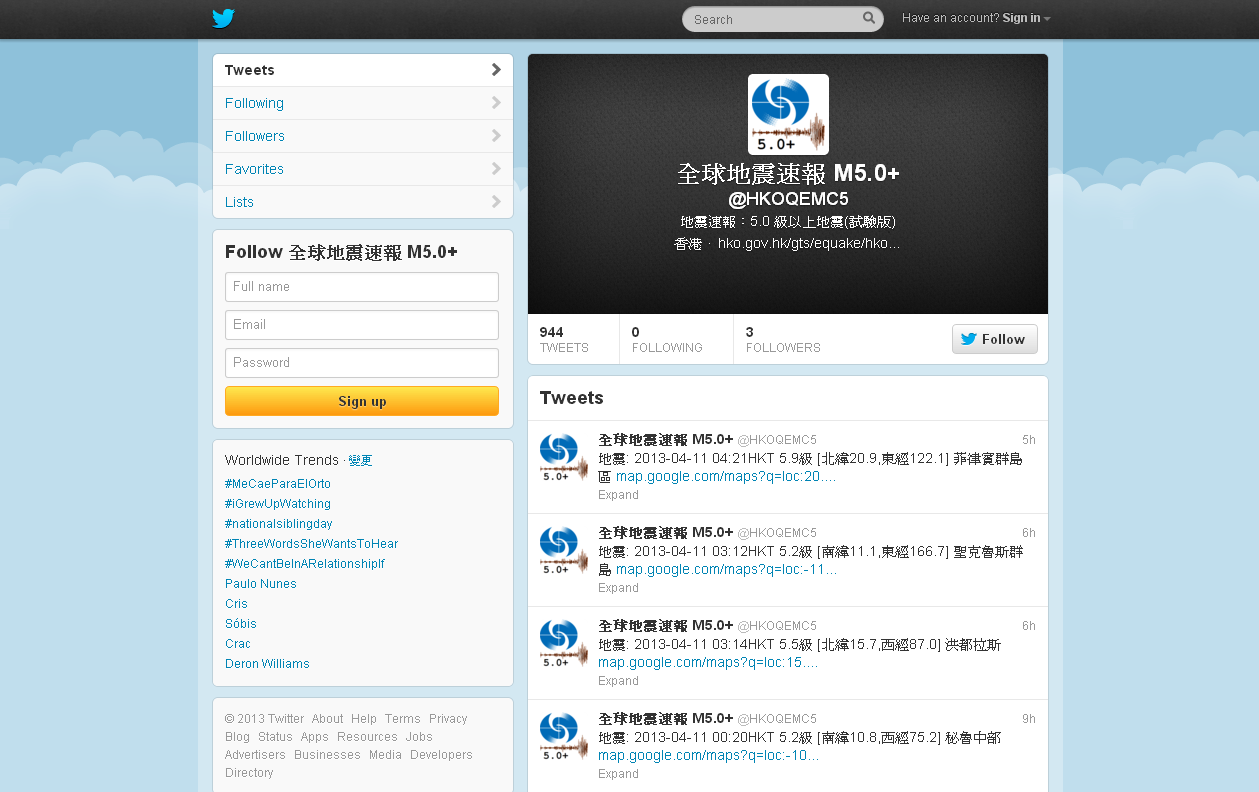This screenshot has width=1259, height=792.
Task: Click avatar of the 03:14HKT 5.5級 tweet
Action: 564,644
